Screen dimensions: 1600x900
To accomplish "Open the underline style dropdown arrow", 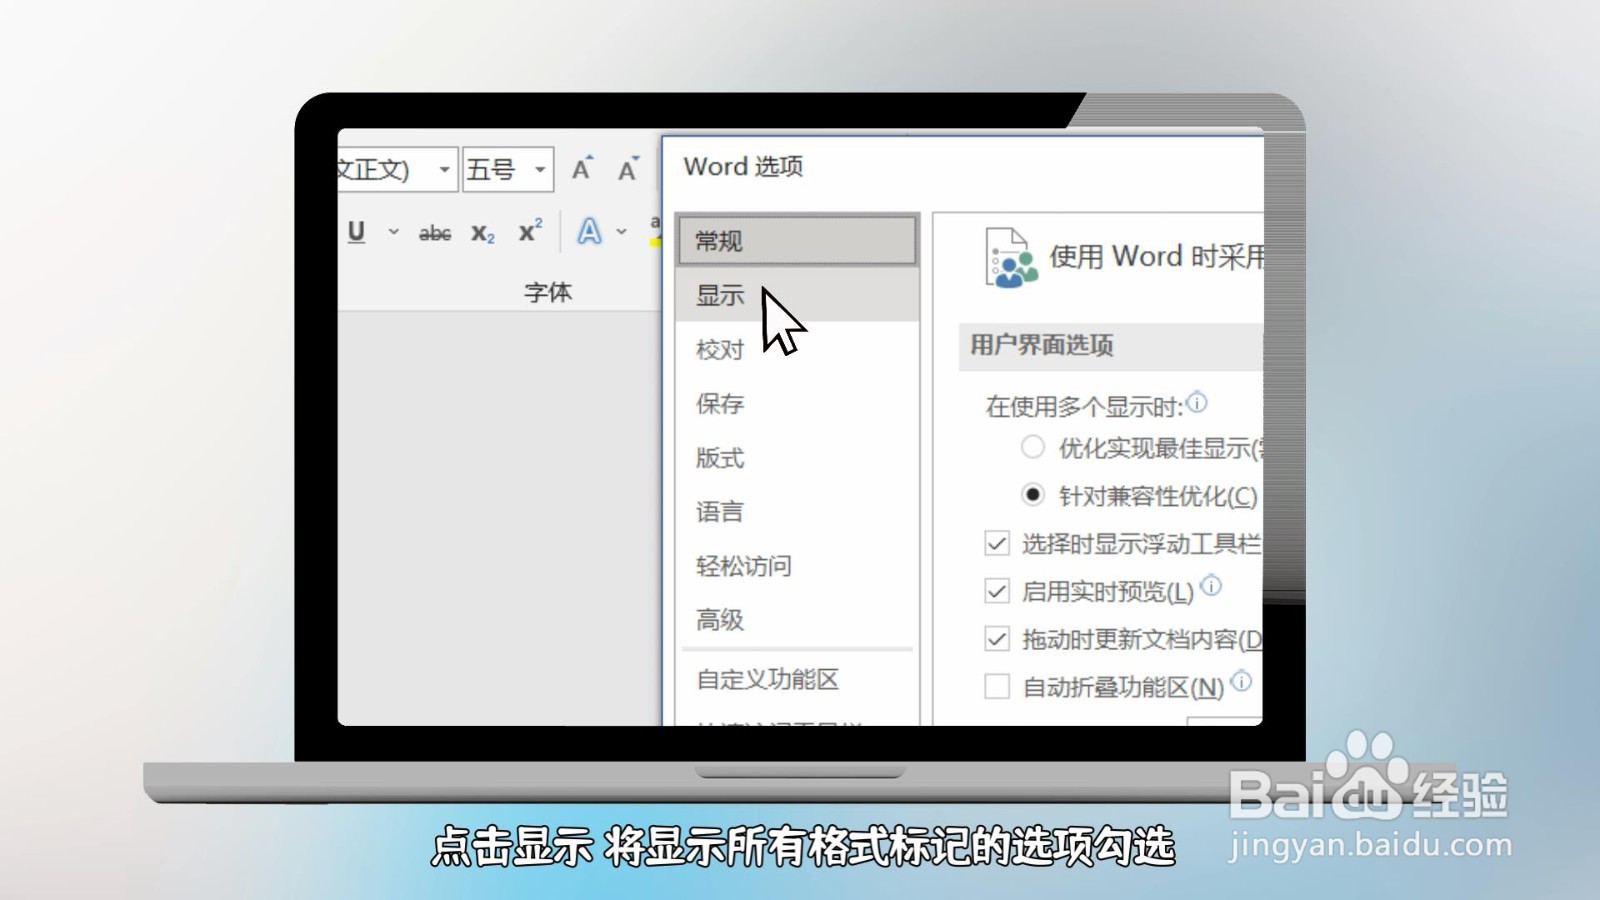I will coord(393,232).
